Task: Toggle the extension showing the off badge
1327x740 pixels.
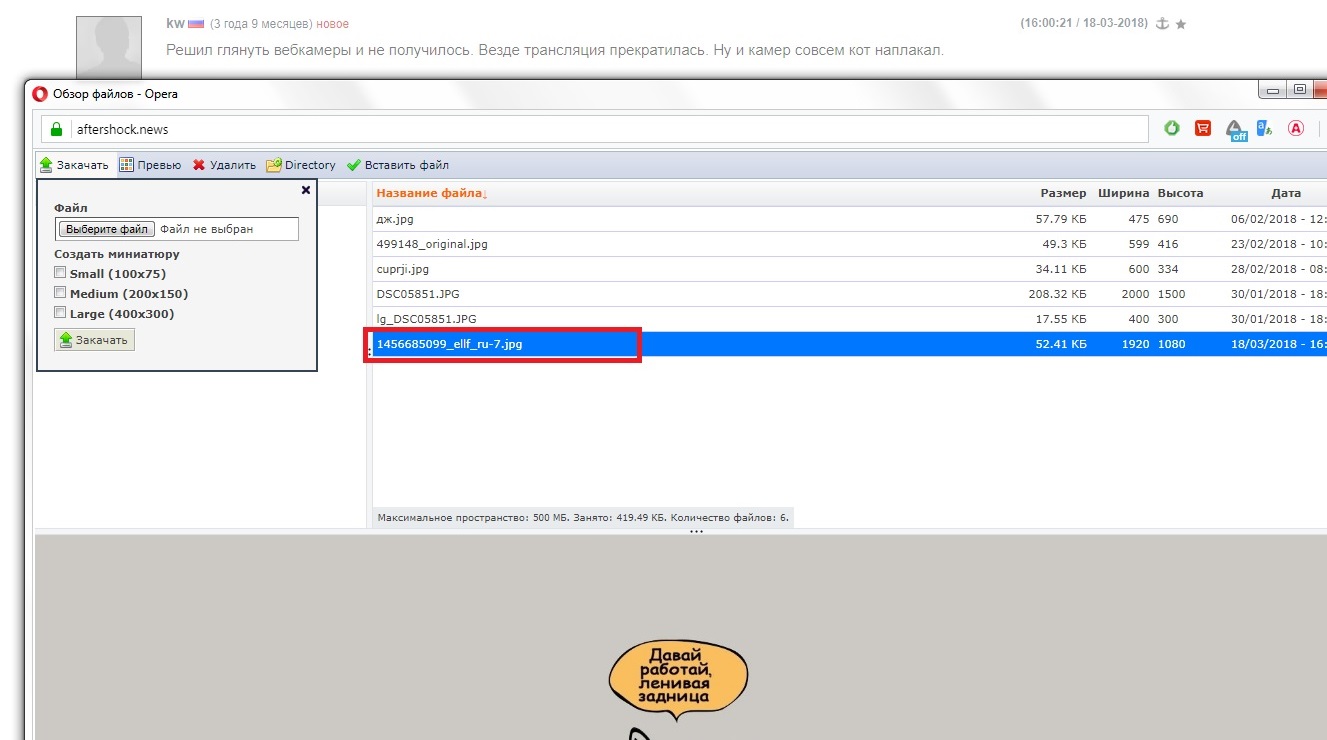Action: (x=1236, y=130)
